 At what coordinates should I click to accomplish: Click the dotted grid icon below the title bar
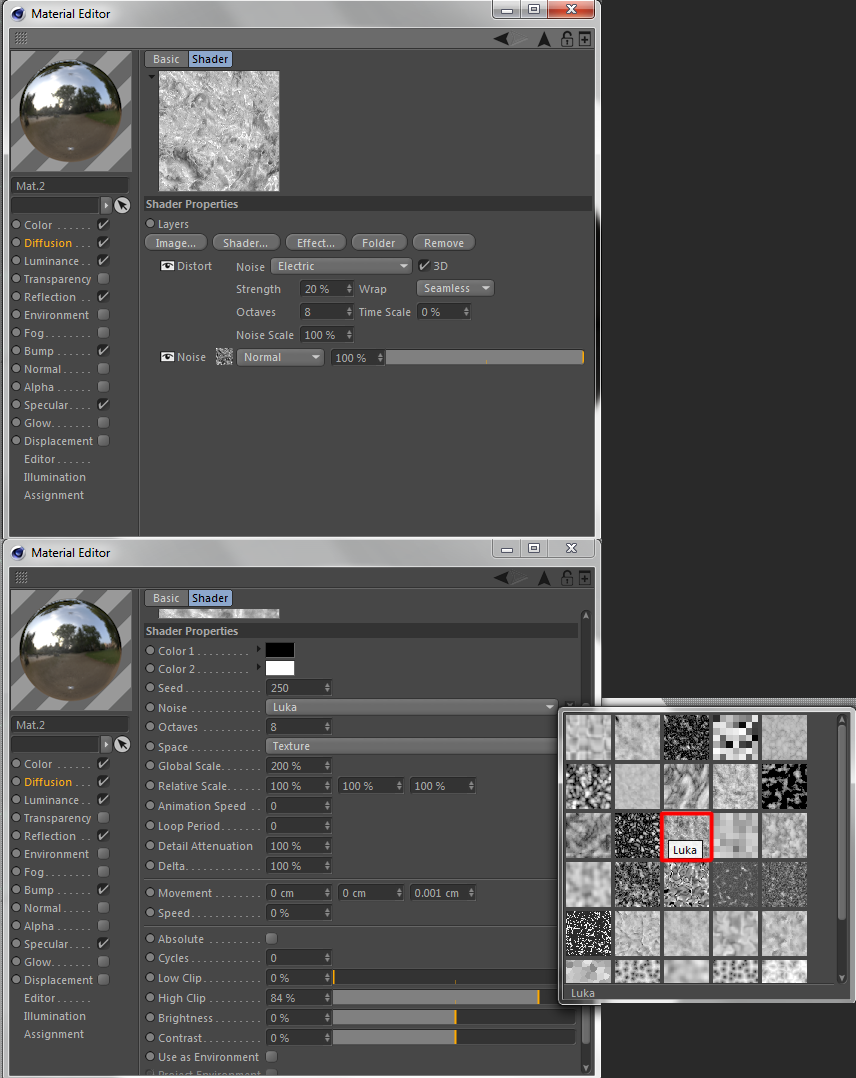(x=21, y=38)
